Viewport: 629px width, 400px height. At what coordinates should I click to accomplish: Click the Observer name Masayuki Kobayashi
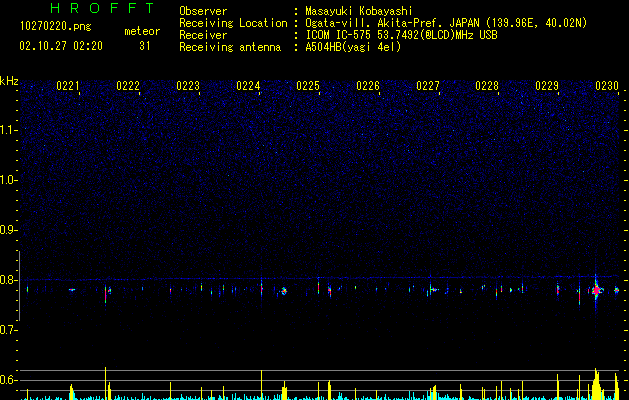pos(358,11)
